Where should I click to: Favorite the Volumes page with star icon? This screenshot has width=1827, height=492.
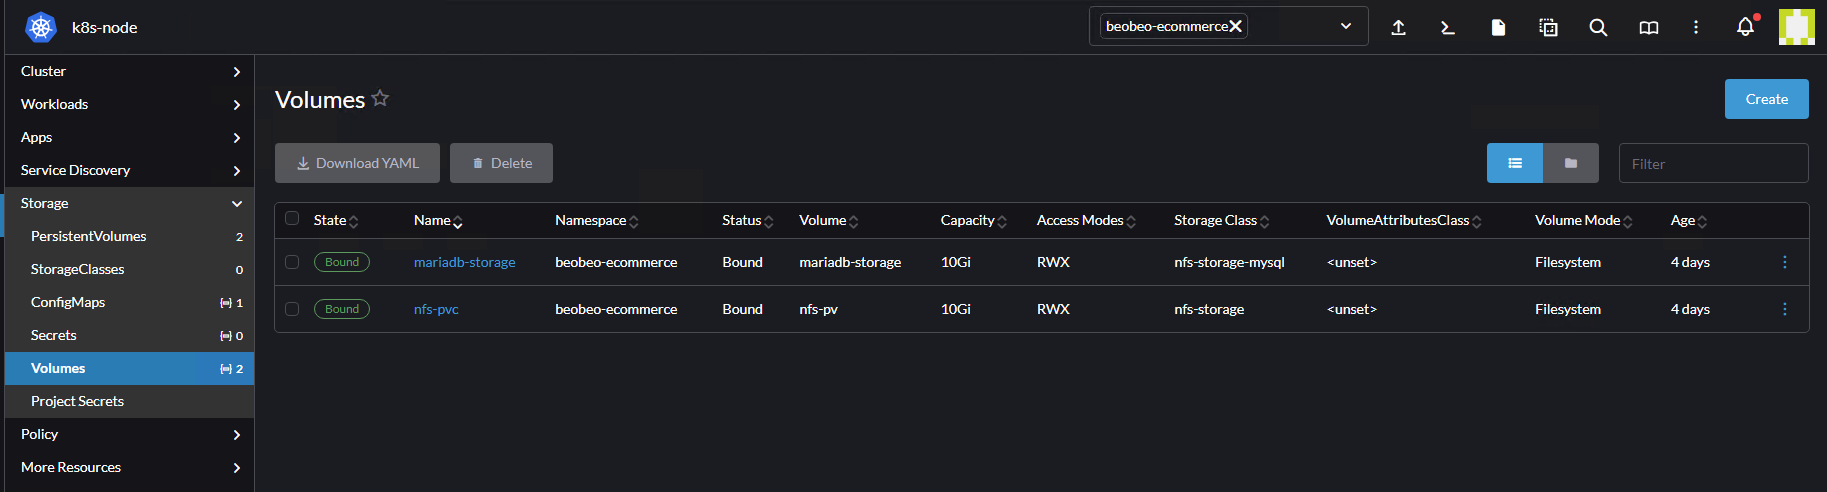(x=380, y=98)
